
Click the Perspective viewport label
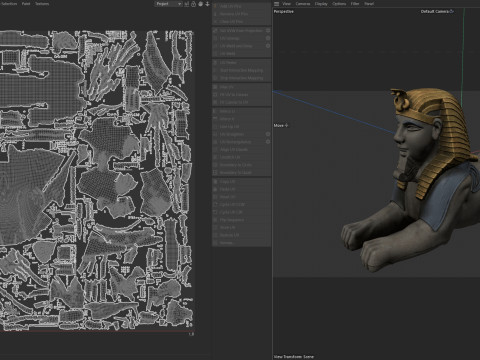[284, 11]
